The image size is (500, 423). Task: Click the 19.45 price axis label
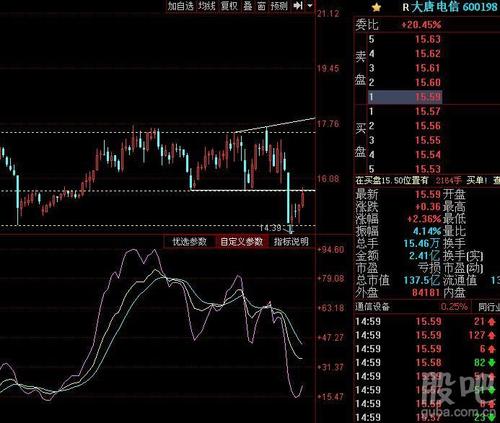(x=328, y=69)
